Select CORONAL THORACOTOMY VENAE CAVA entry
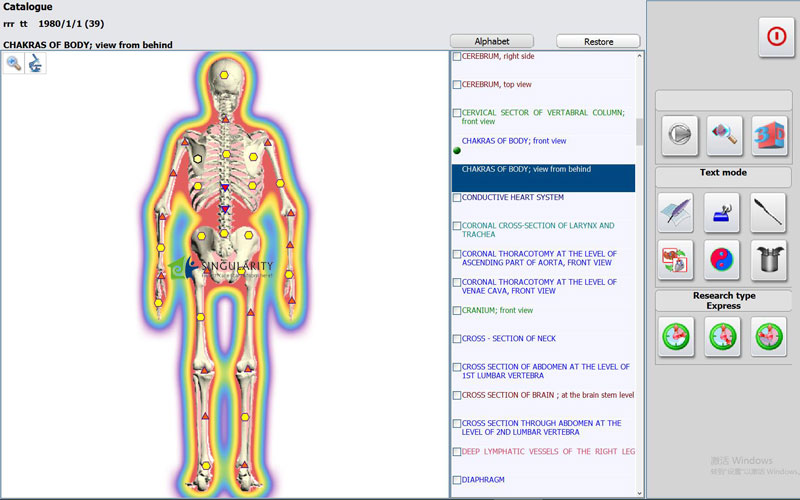 (x=539, y=286)
